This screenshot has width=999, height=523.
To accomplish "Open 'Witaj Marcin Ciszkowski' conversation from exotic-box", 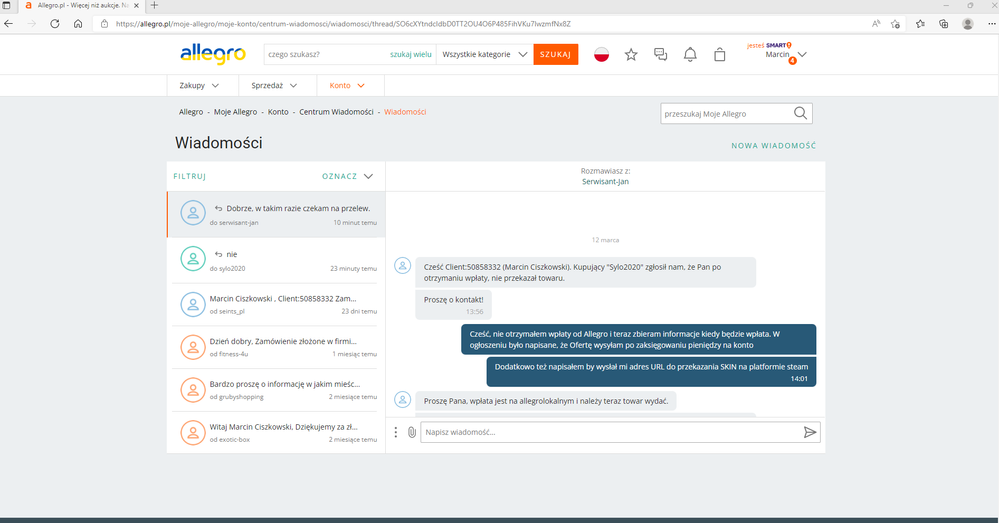I will [276, 433].
